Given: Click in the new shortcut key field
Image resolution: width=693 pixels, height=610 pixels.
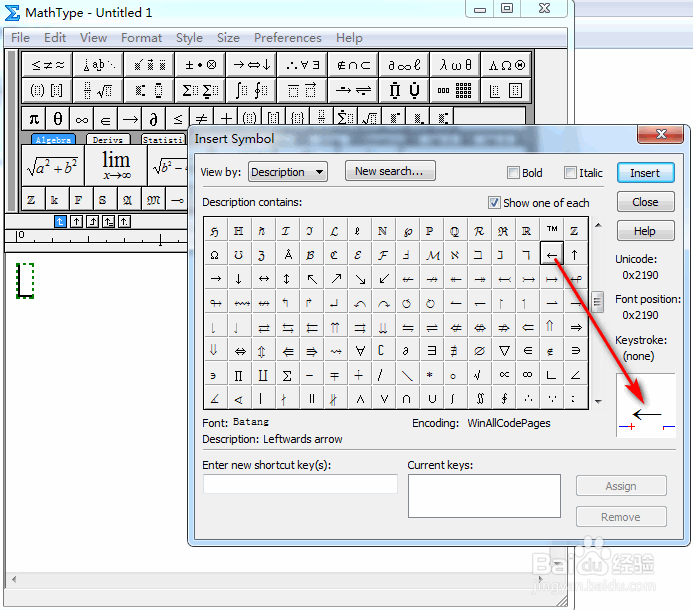Looking at the screenshot, I should (300, 484).
